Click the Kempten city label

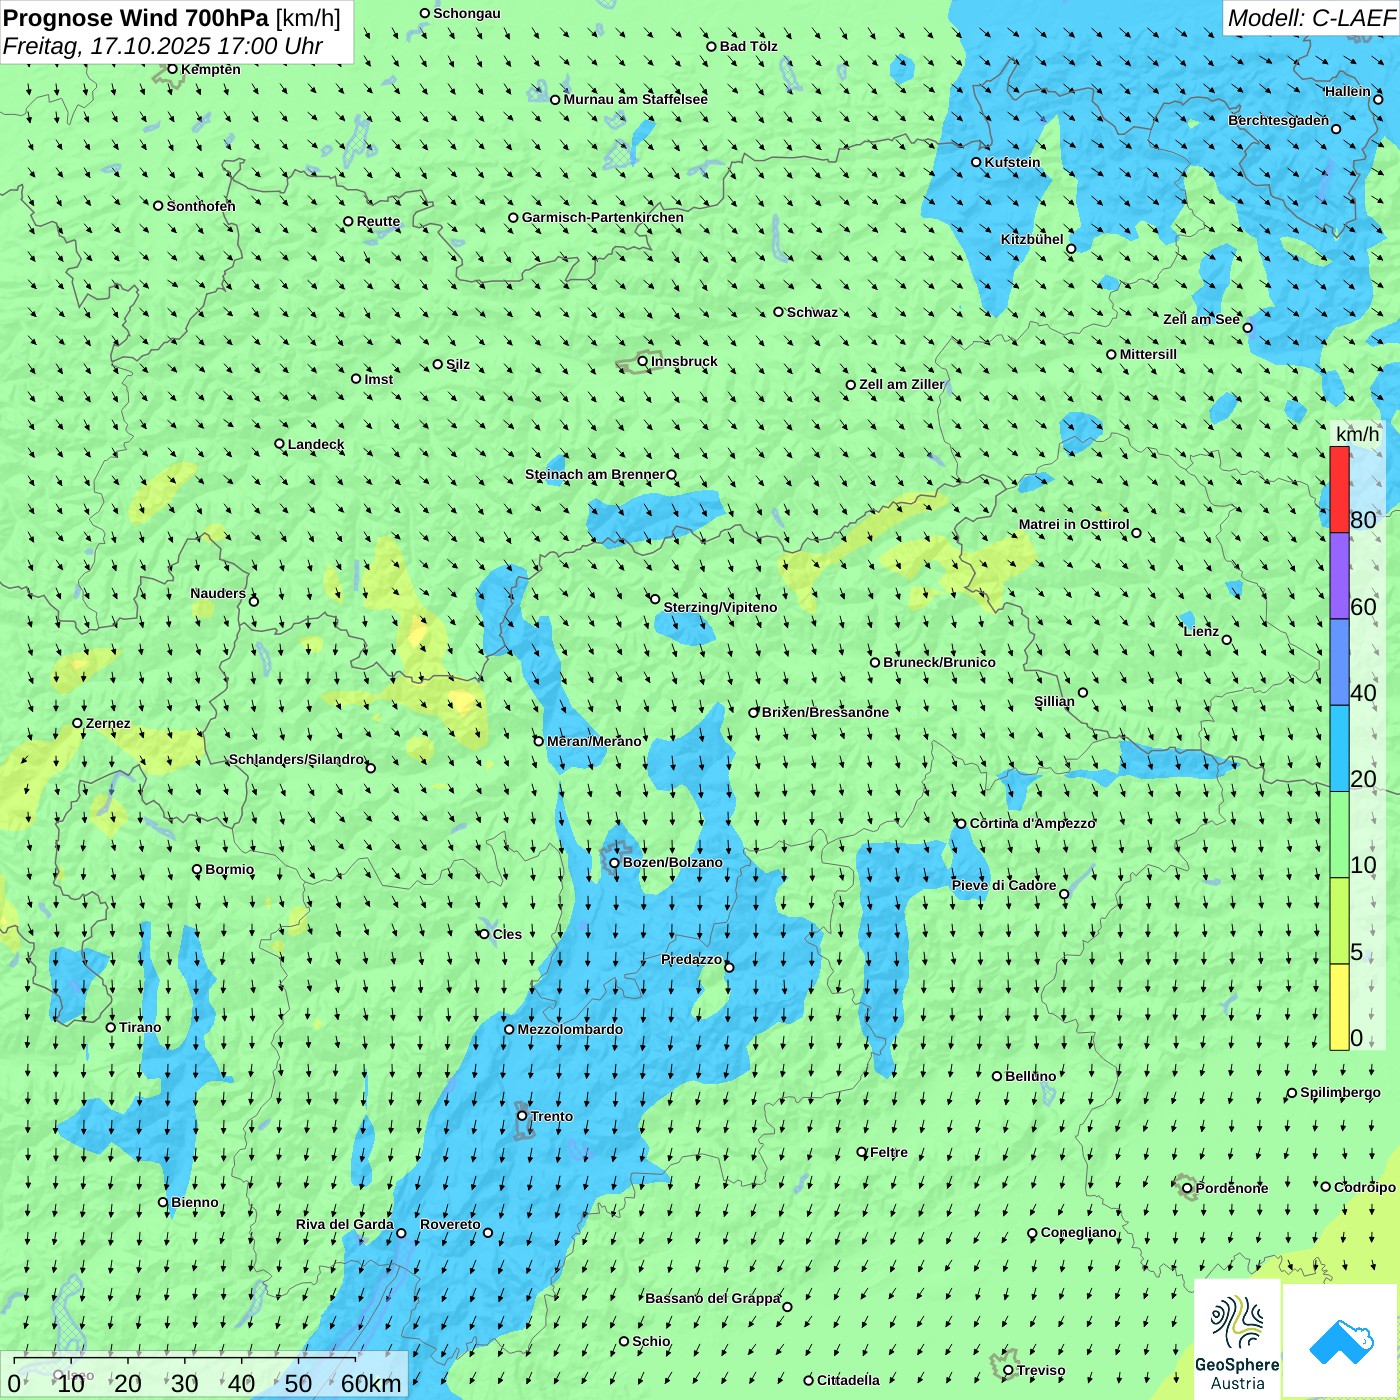[x=210, y=69]
